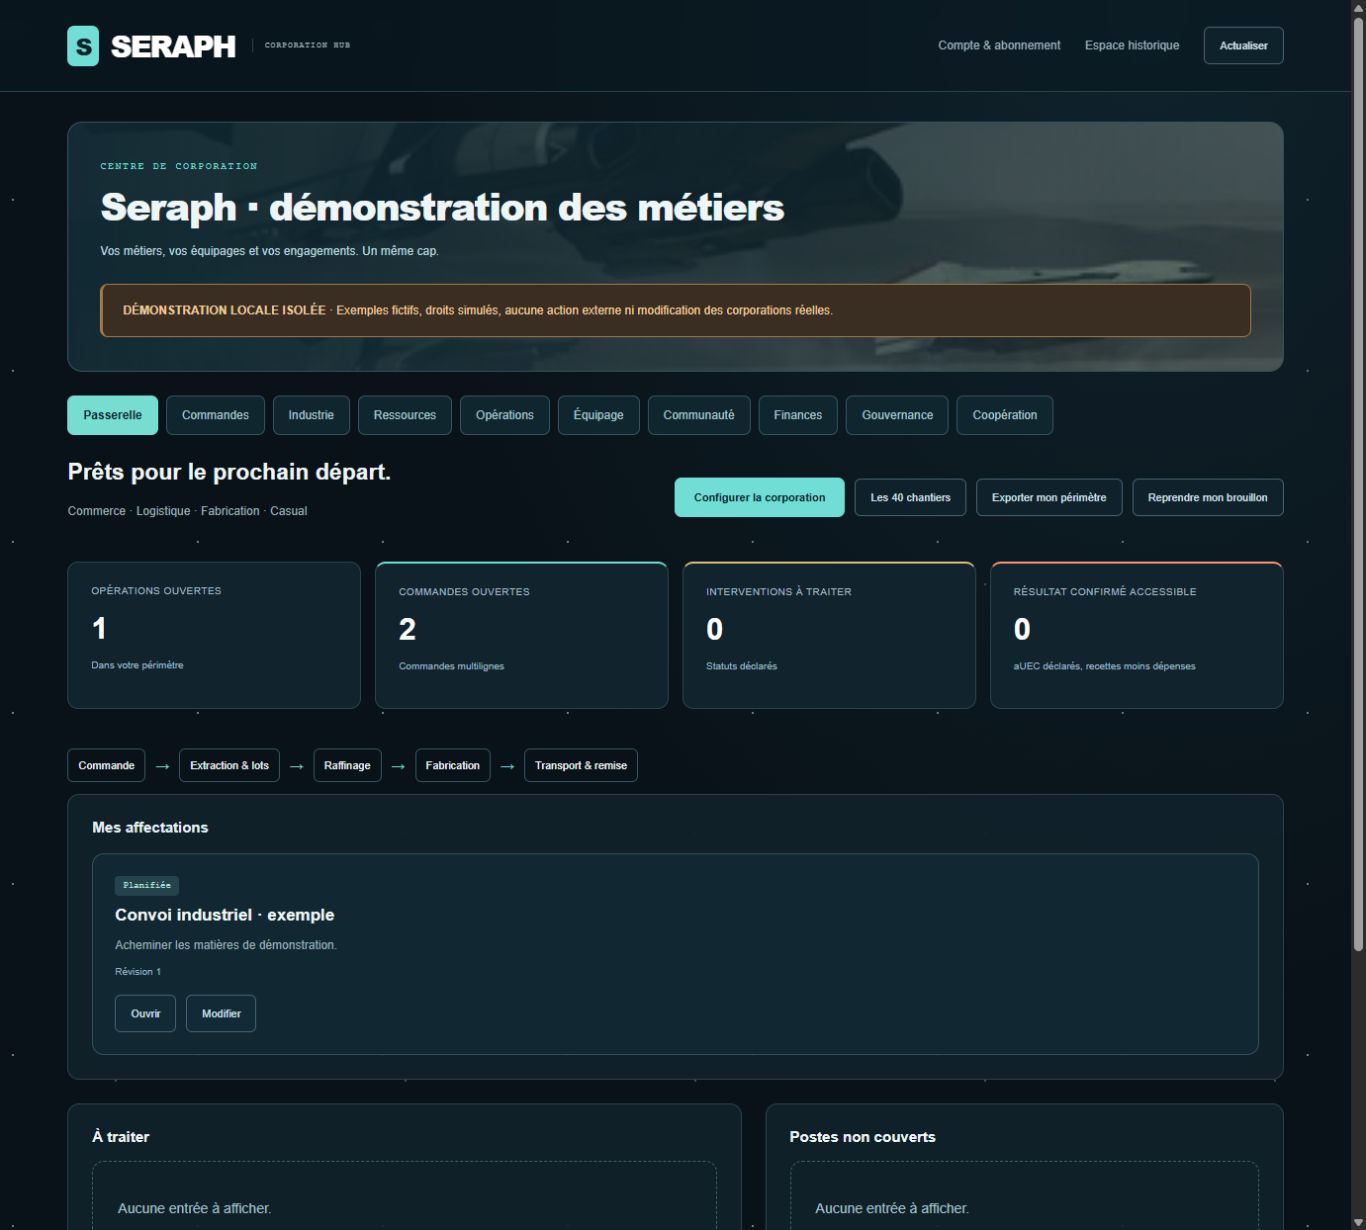Image resolution: width=1366 pixels, height=1230 pixels.
Task: Click Exporter mon périmètre
Action: tap(1049, 497)
